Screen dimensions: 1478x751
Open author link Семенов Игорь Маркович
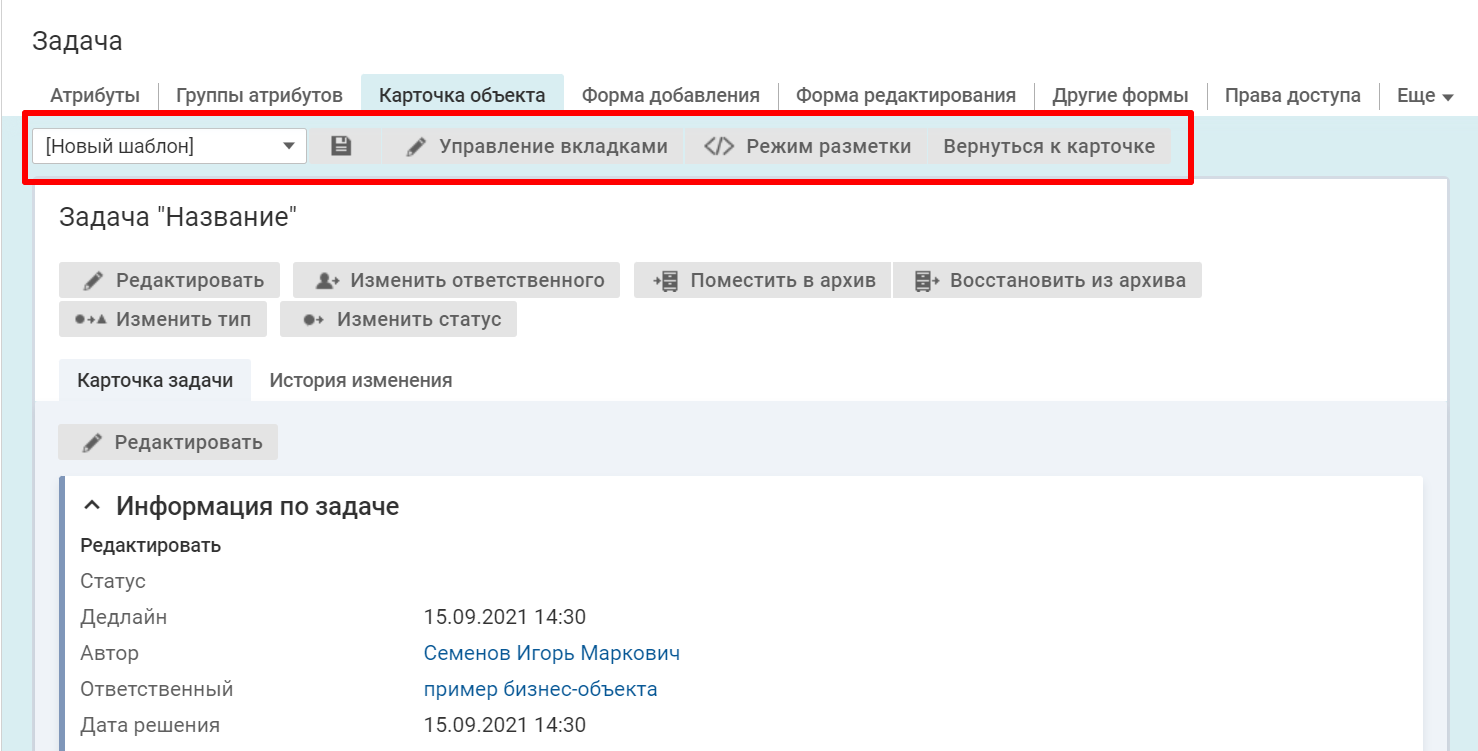coord(551,653)
